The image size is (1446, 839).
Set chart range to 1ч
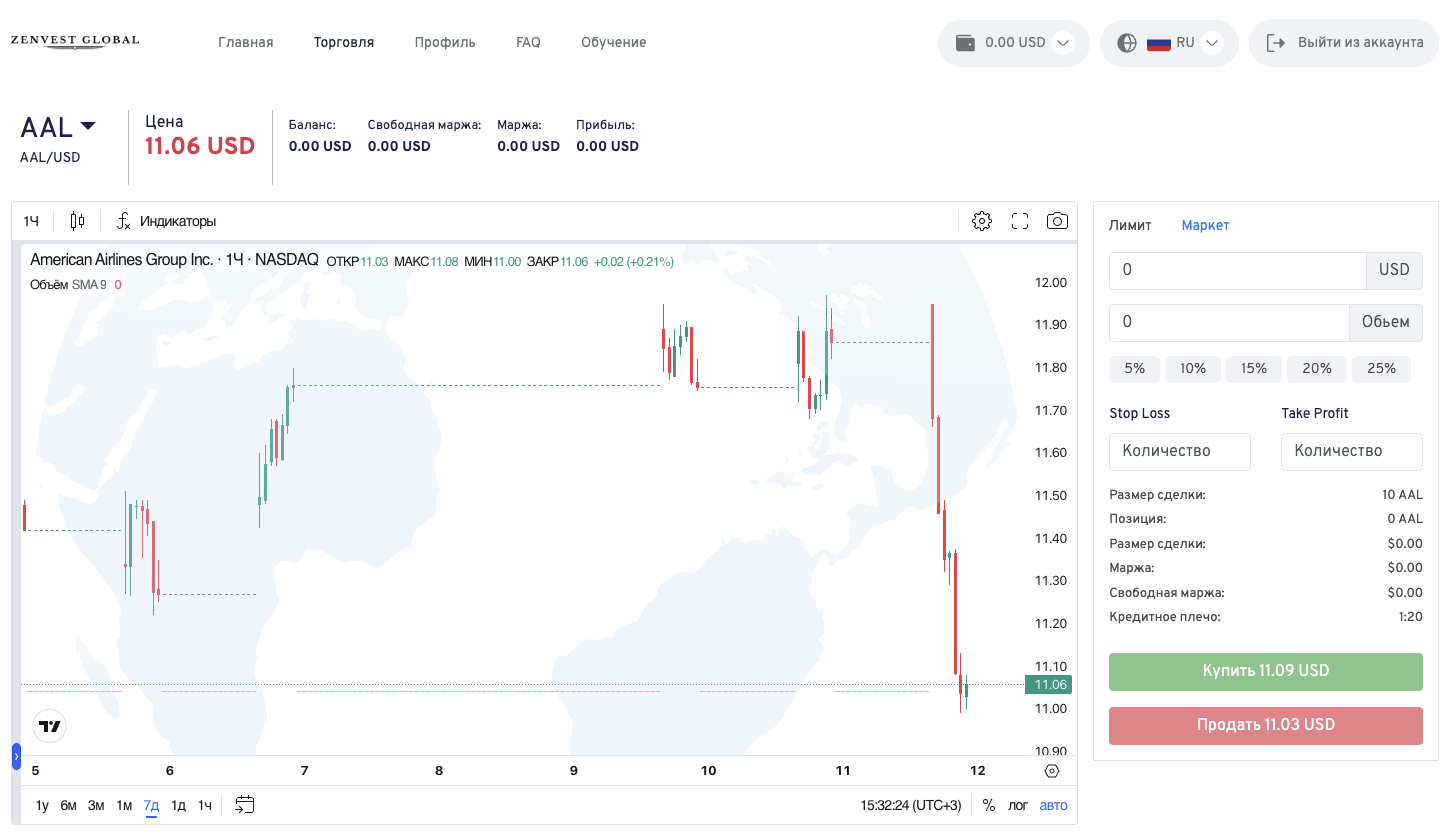click(x=204, y=805)
